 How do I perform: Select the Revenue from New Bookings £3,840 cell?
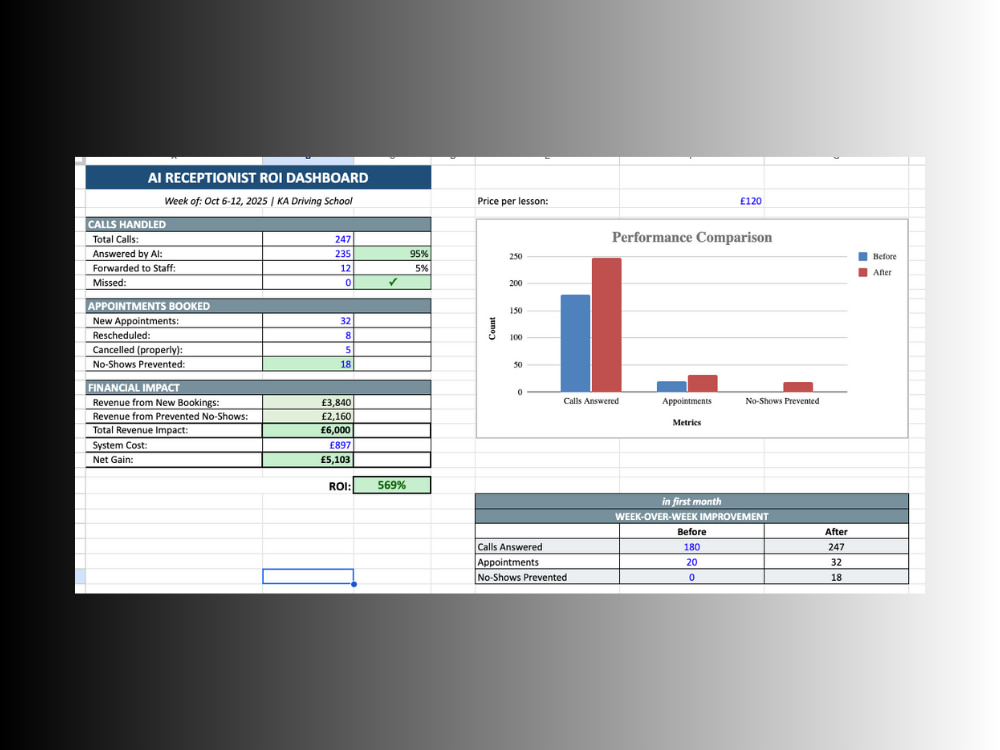point(308,402)
